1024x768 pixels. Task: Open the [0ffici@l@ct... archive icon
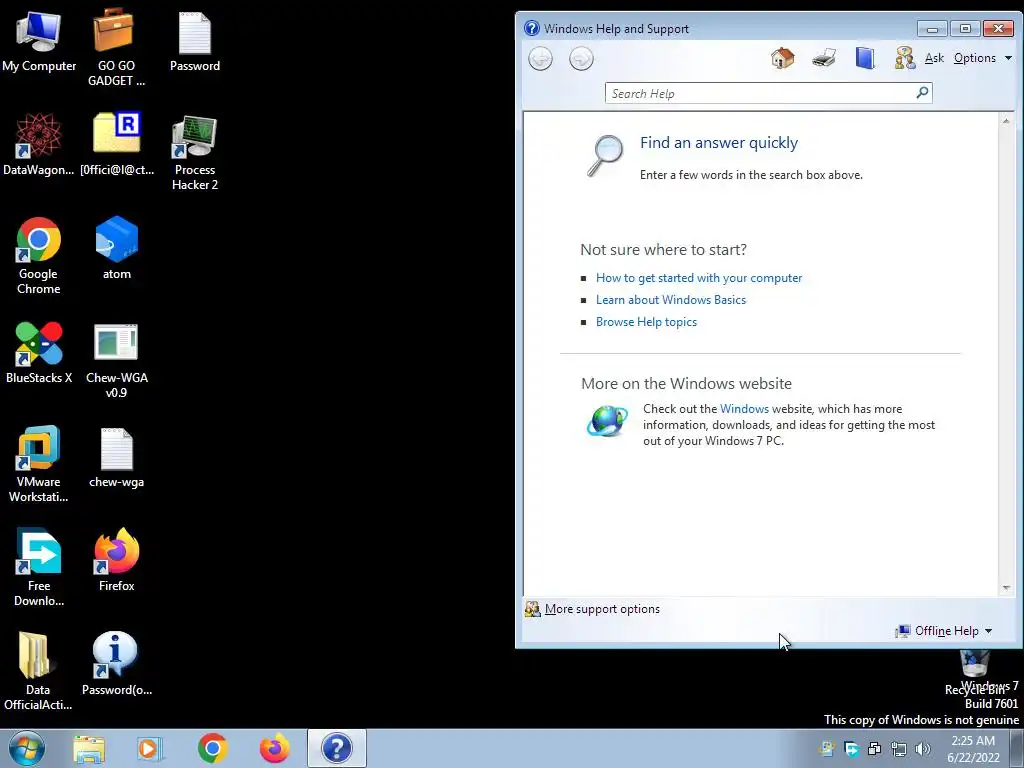tap(116, 144)
